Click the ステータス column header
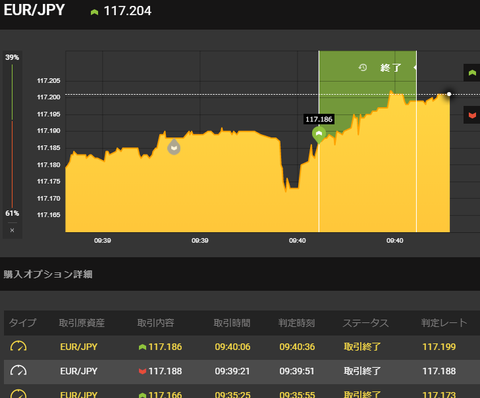Viewport: 480px width, 398px height. tap(366, 323)
